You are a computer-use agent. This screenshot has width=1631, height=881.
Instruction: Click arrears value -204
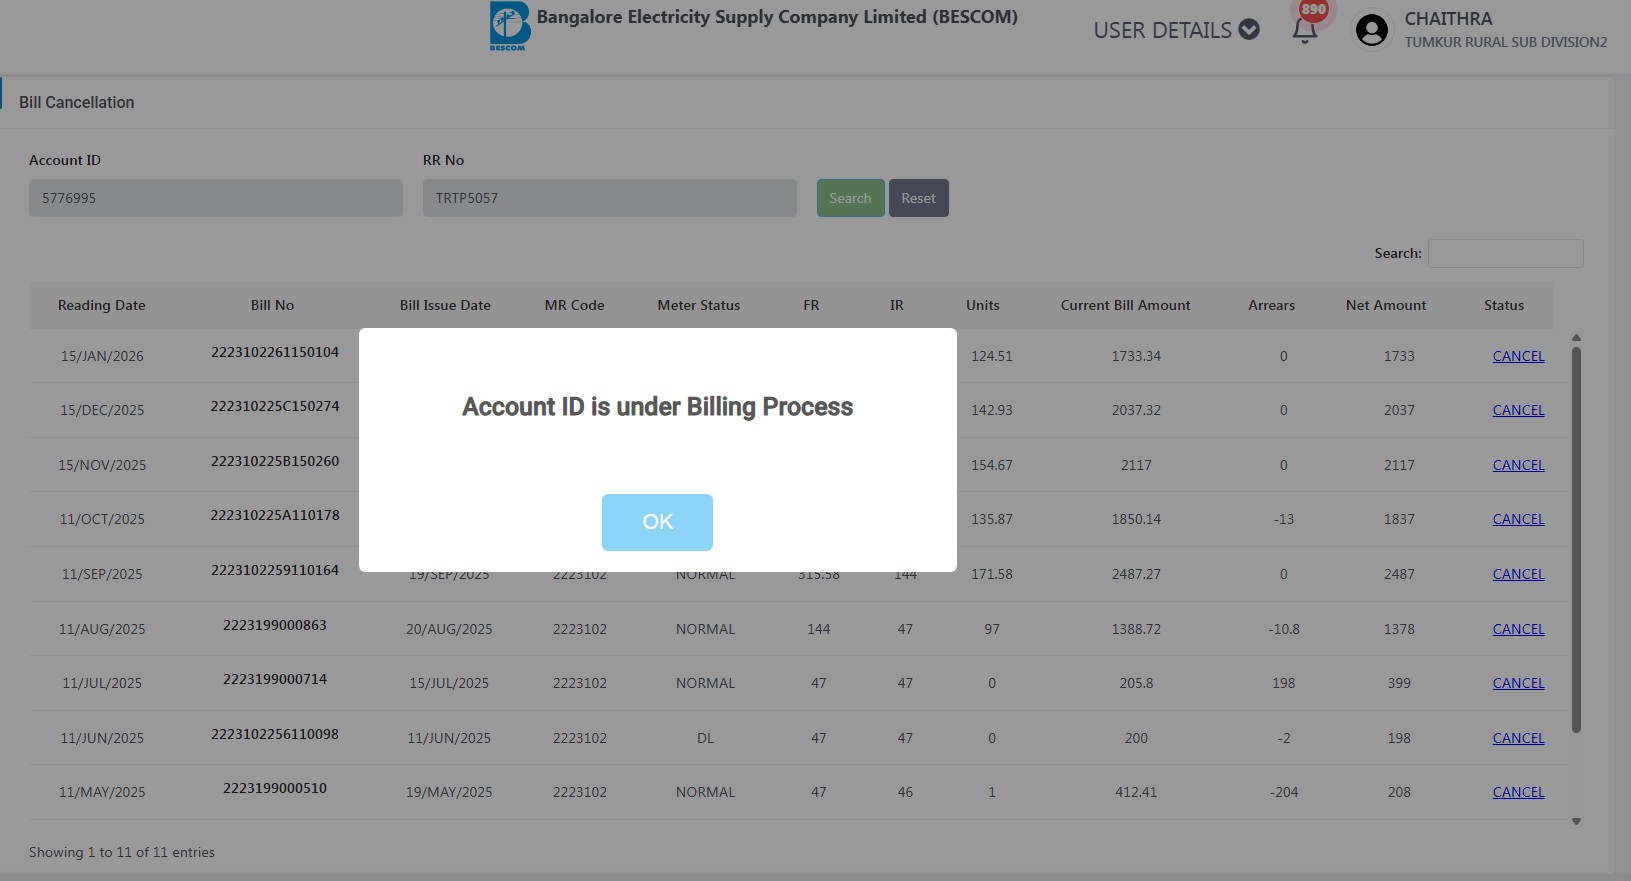click(1284, 792)
